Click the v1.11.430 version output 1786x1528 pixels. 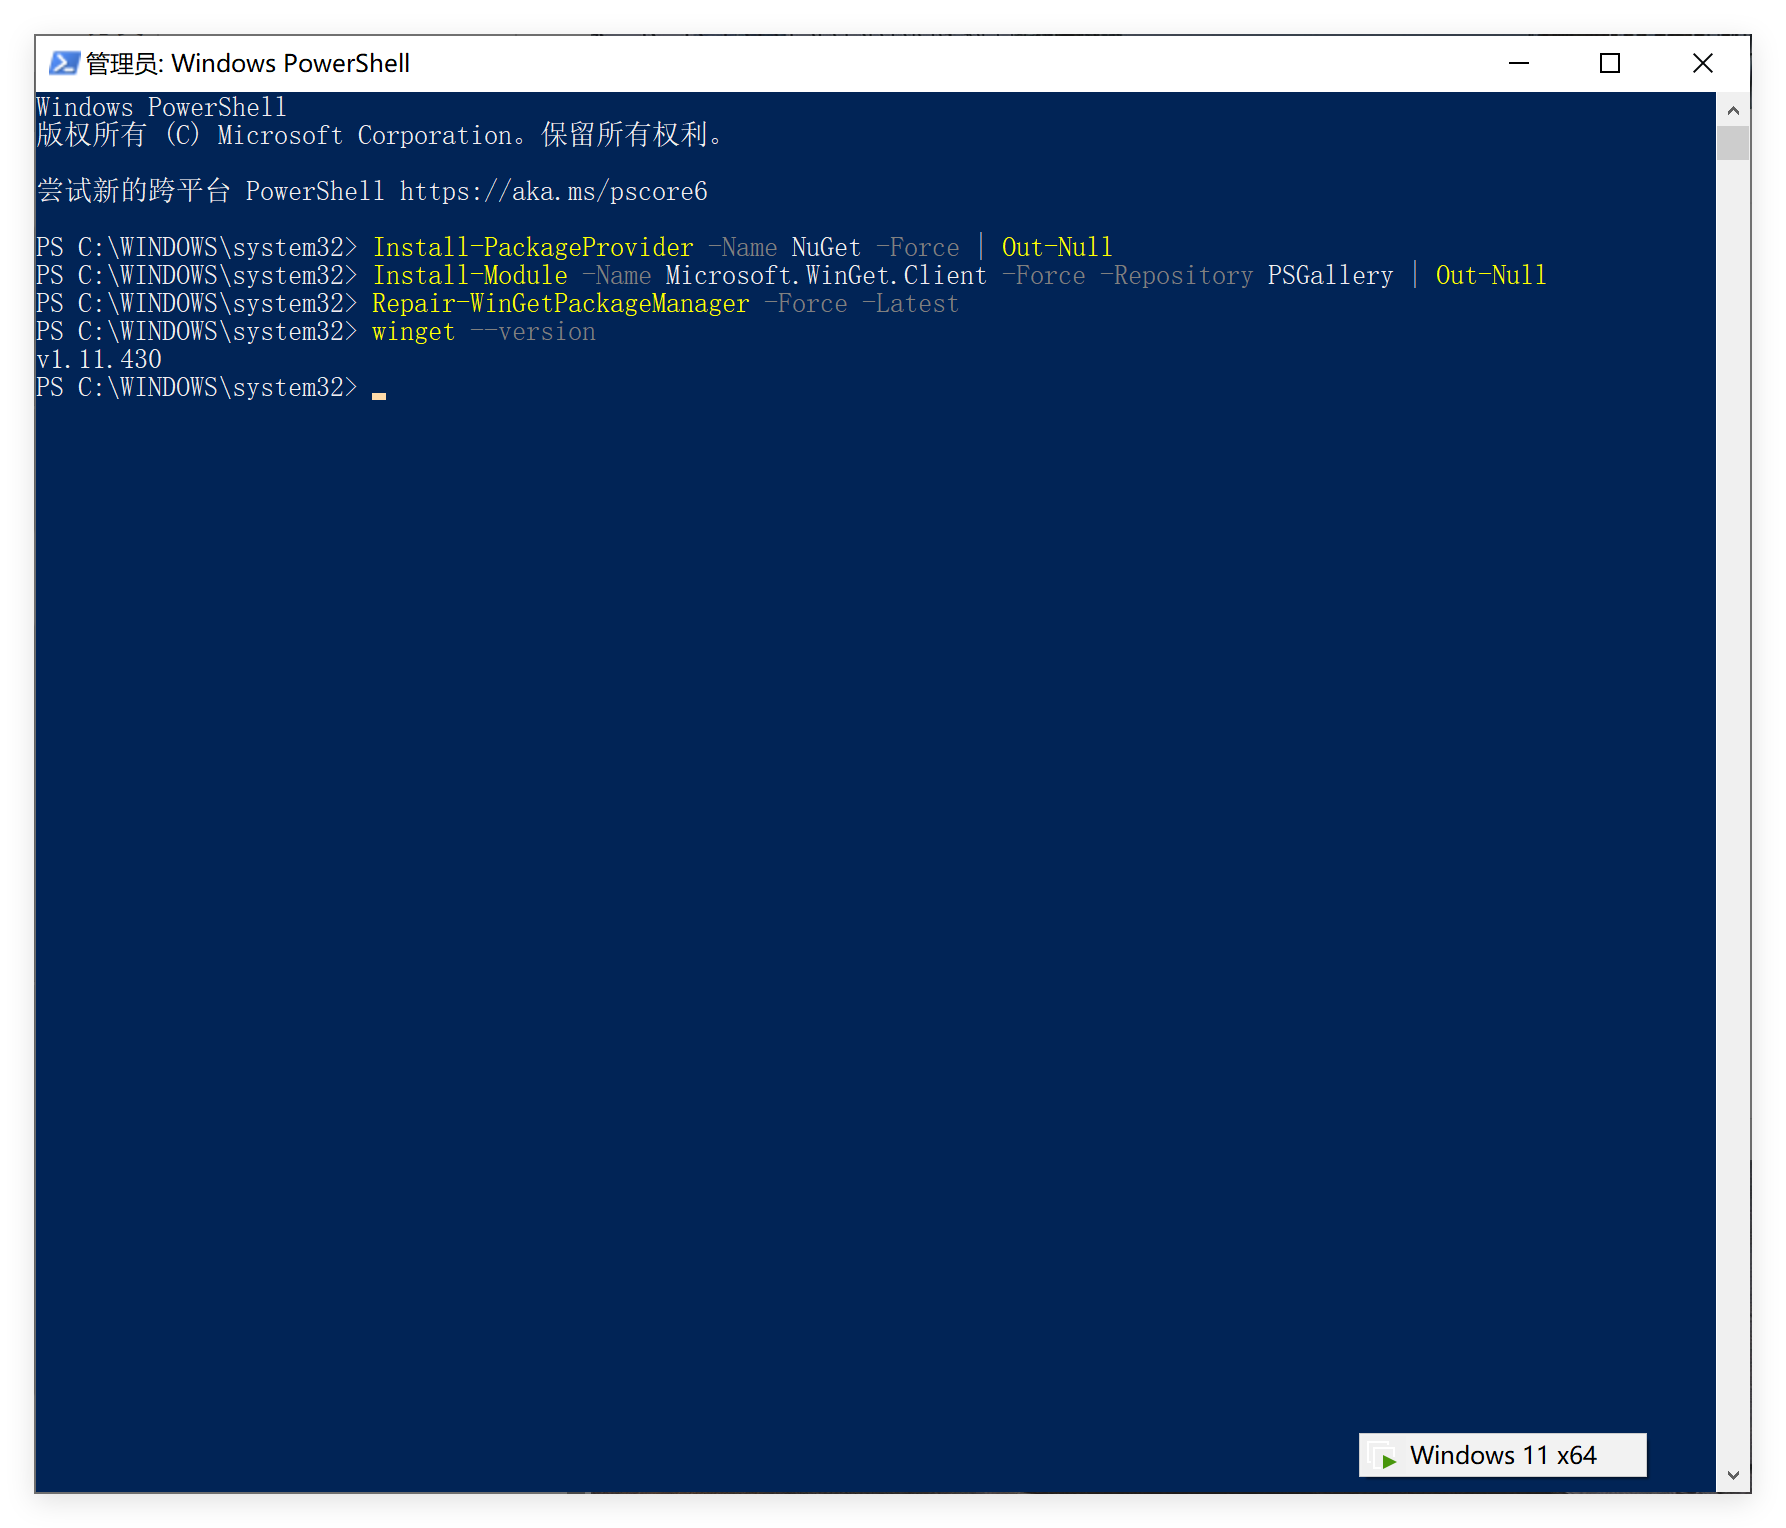(97, 359)
